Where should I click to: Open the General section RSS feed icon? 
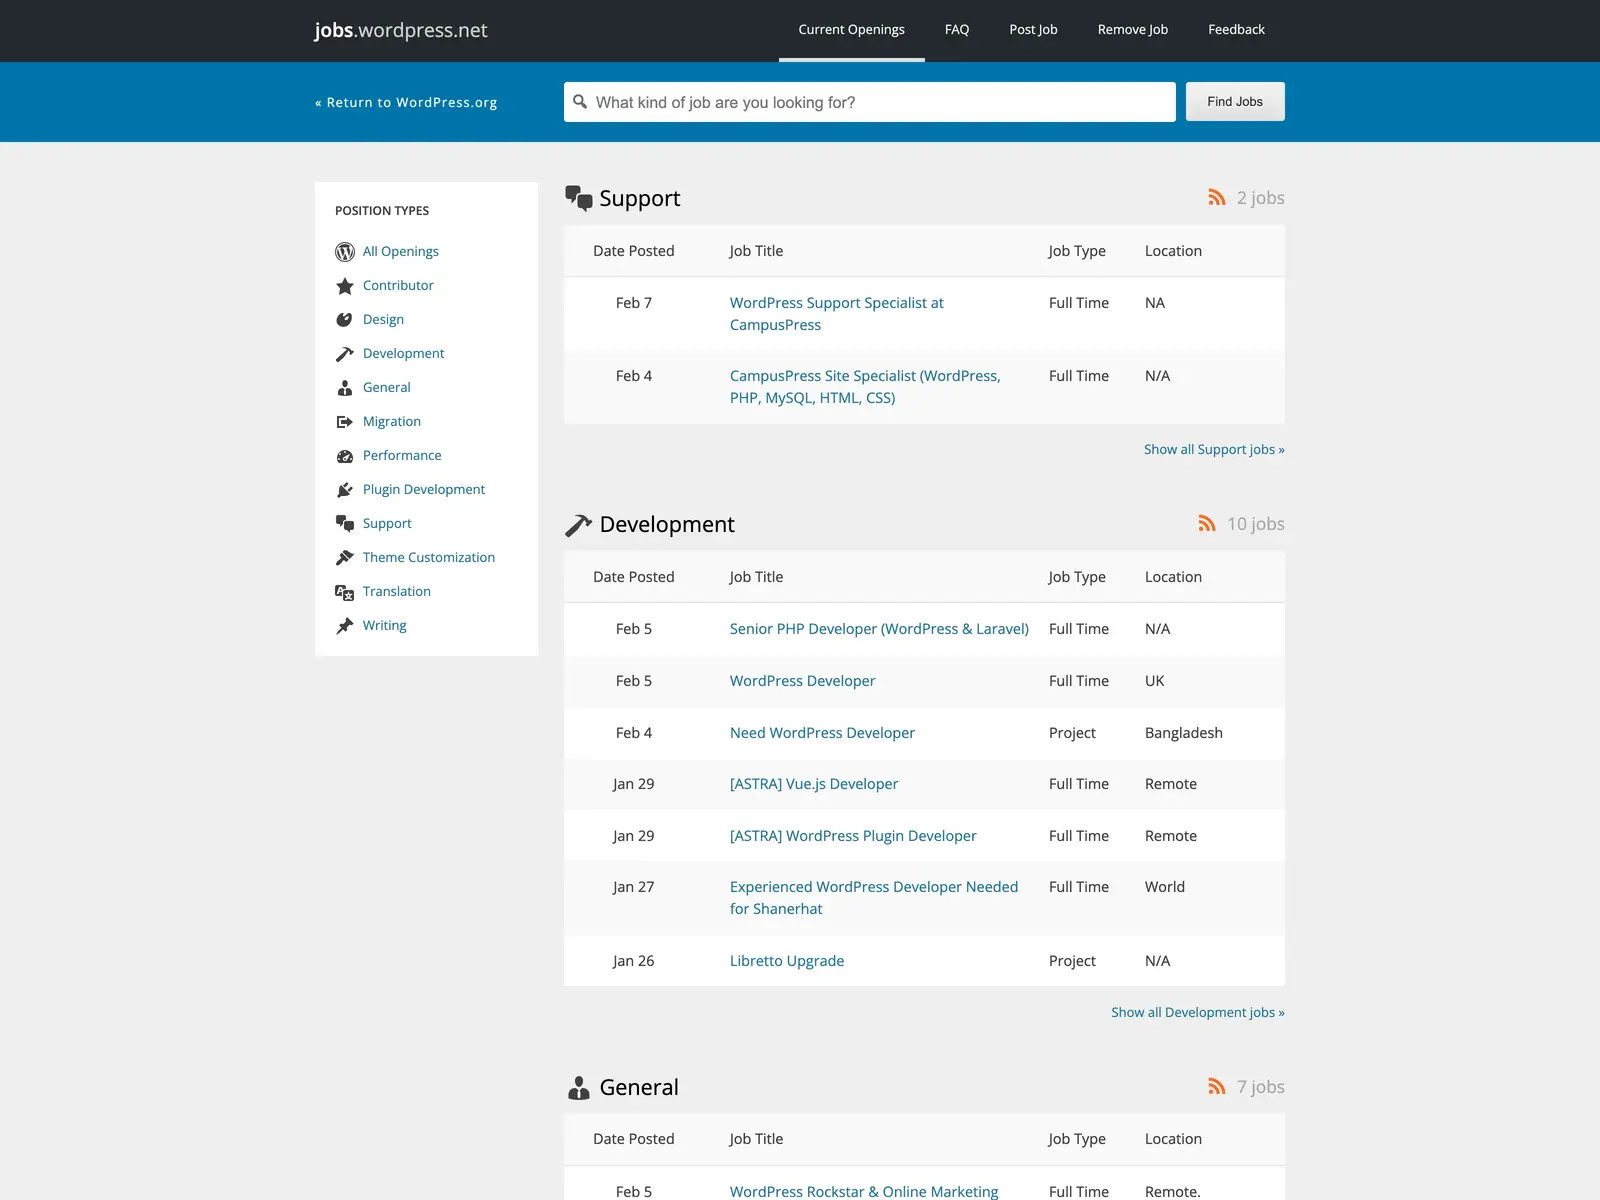click(x=1217, y=1087)
